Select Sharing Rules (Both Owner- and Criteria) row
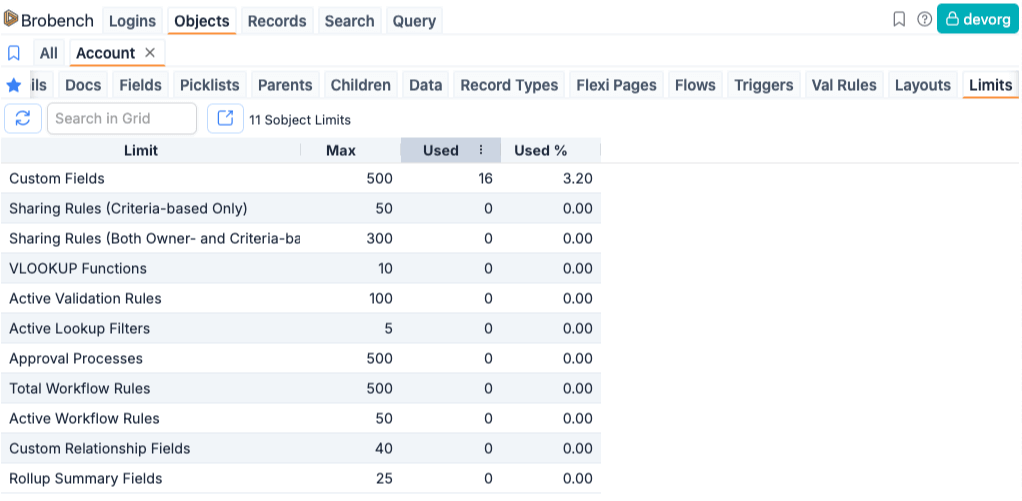The image size is (1022, 501). [x=300, y=238]
